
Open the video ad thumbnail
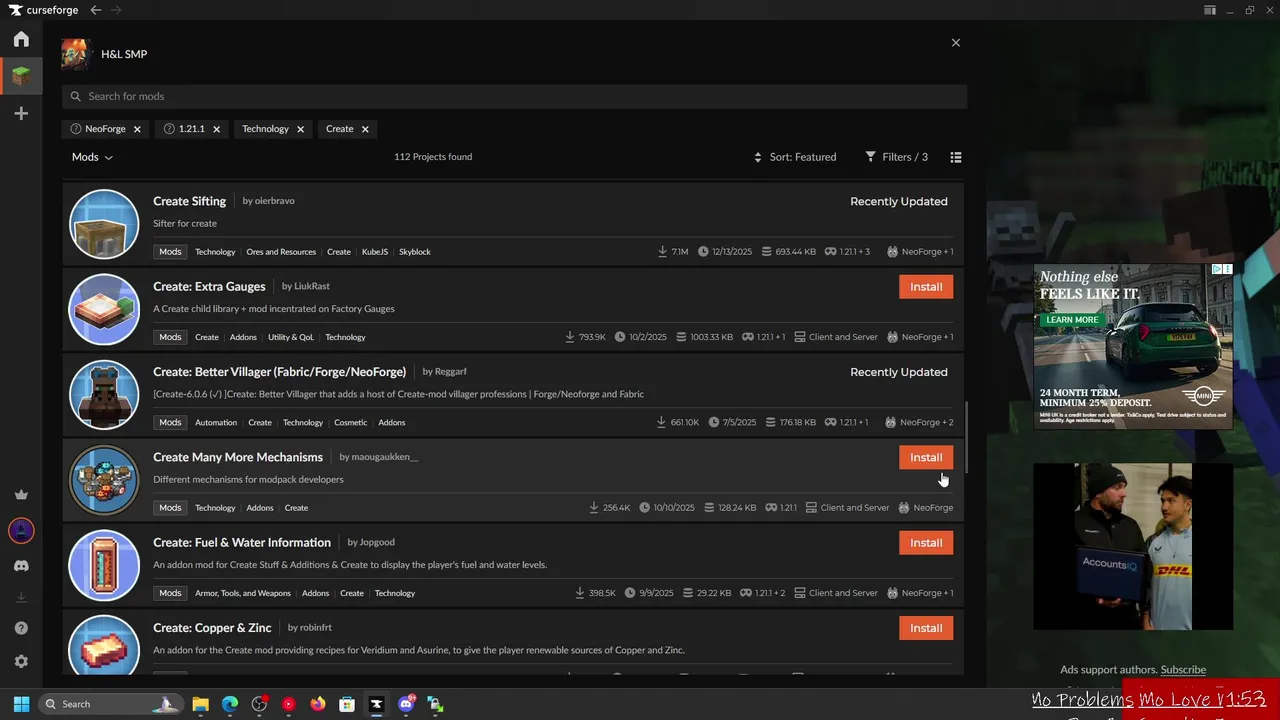pyautogui.click(x=1133, y=546)
